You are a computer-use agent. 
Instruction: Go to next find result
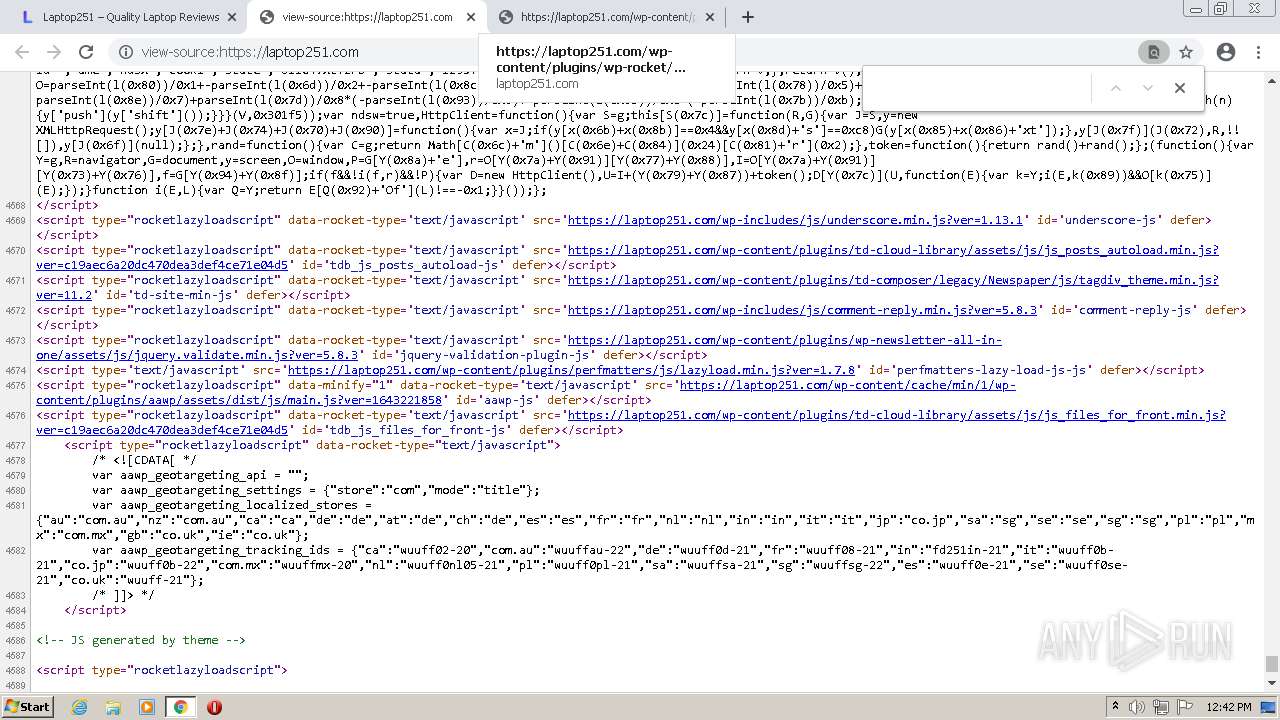1148,88
